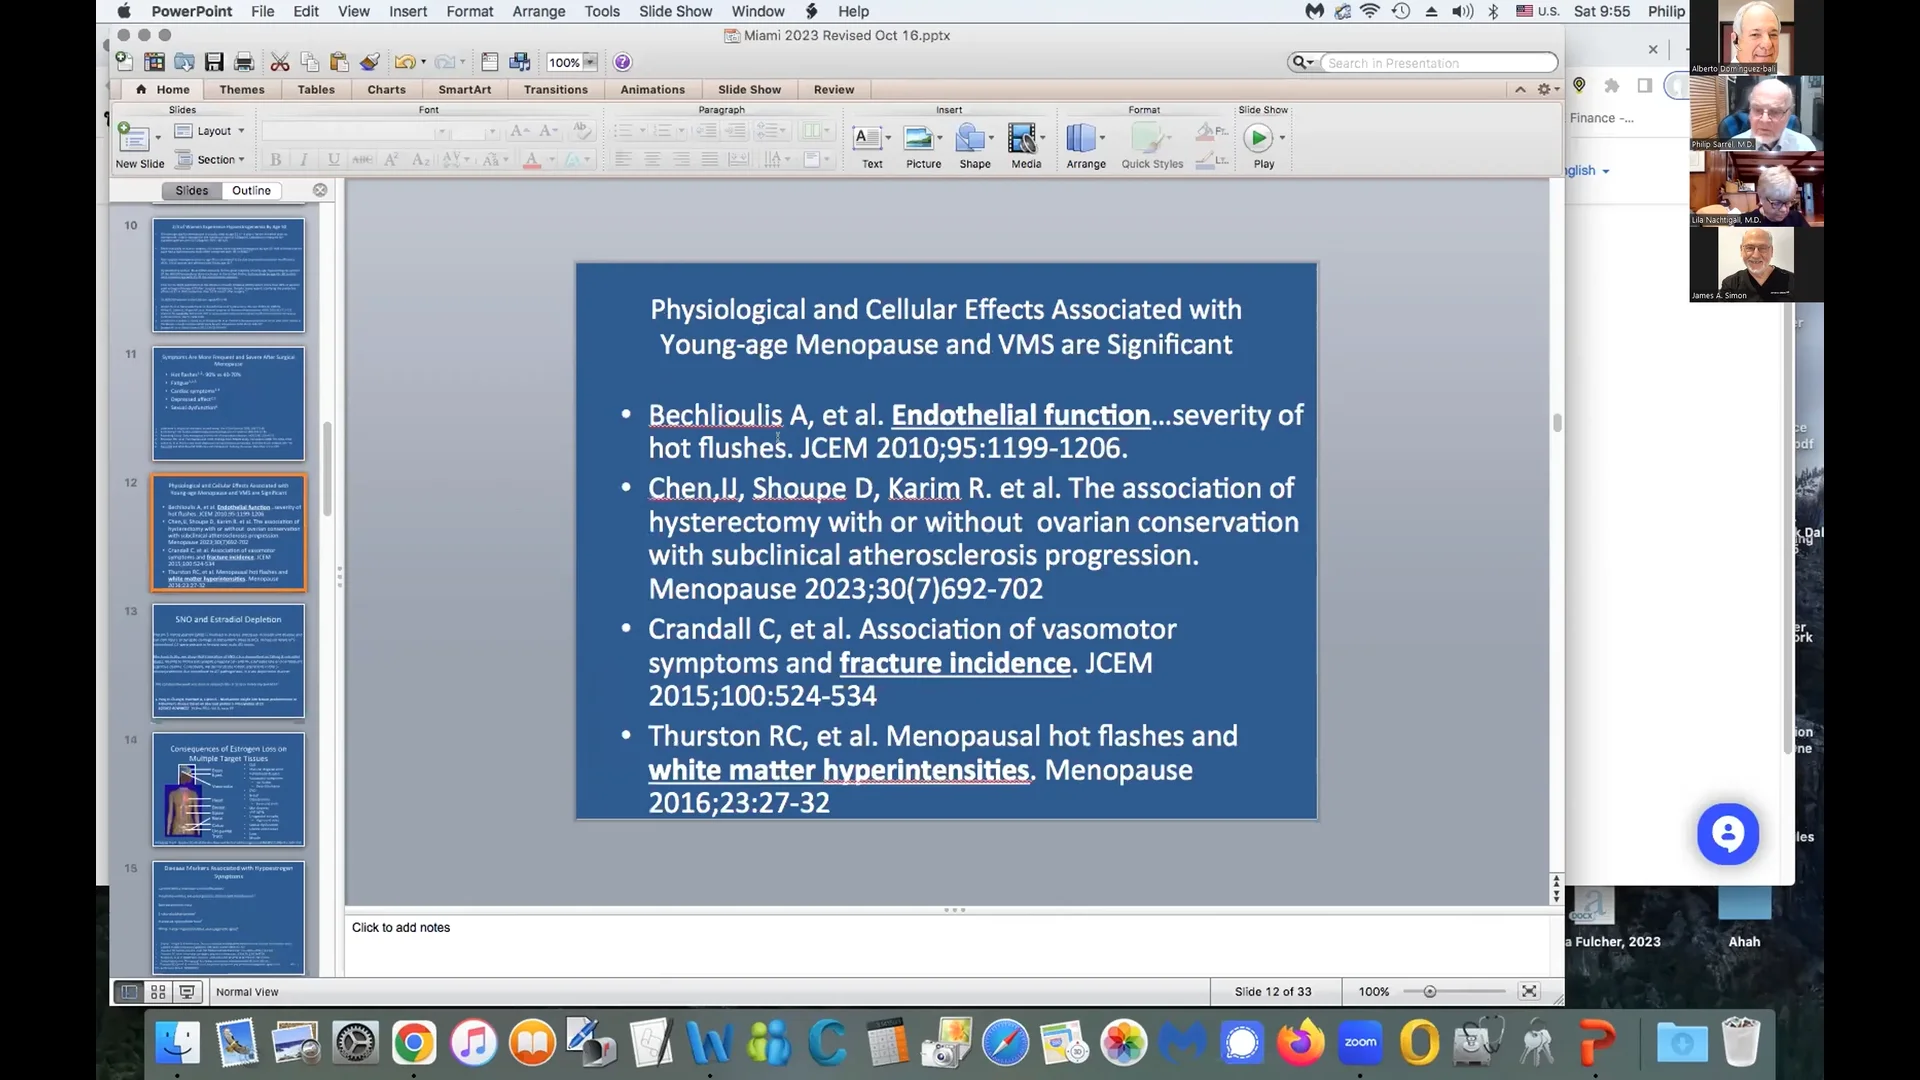Click the Print toolbar icon
The height and width of the screenshot is (1080, 1920).
point(243,62)
